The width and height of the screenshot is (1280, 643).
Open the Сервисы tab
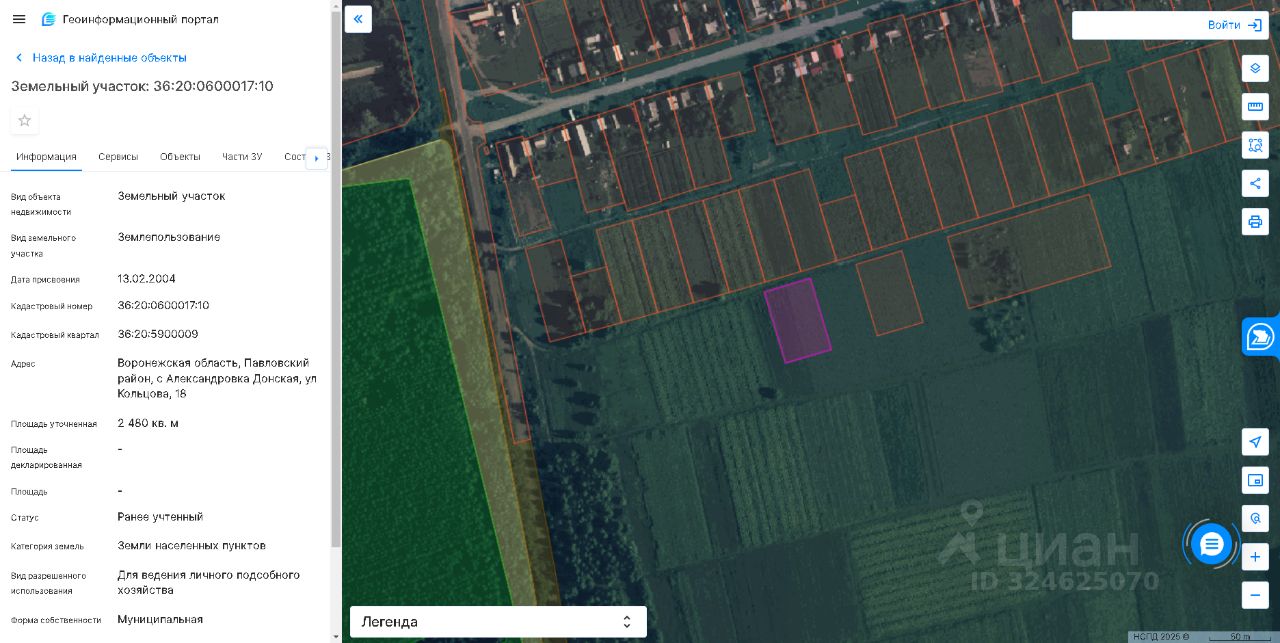tap(118, 157)
